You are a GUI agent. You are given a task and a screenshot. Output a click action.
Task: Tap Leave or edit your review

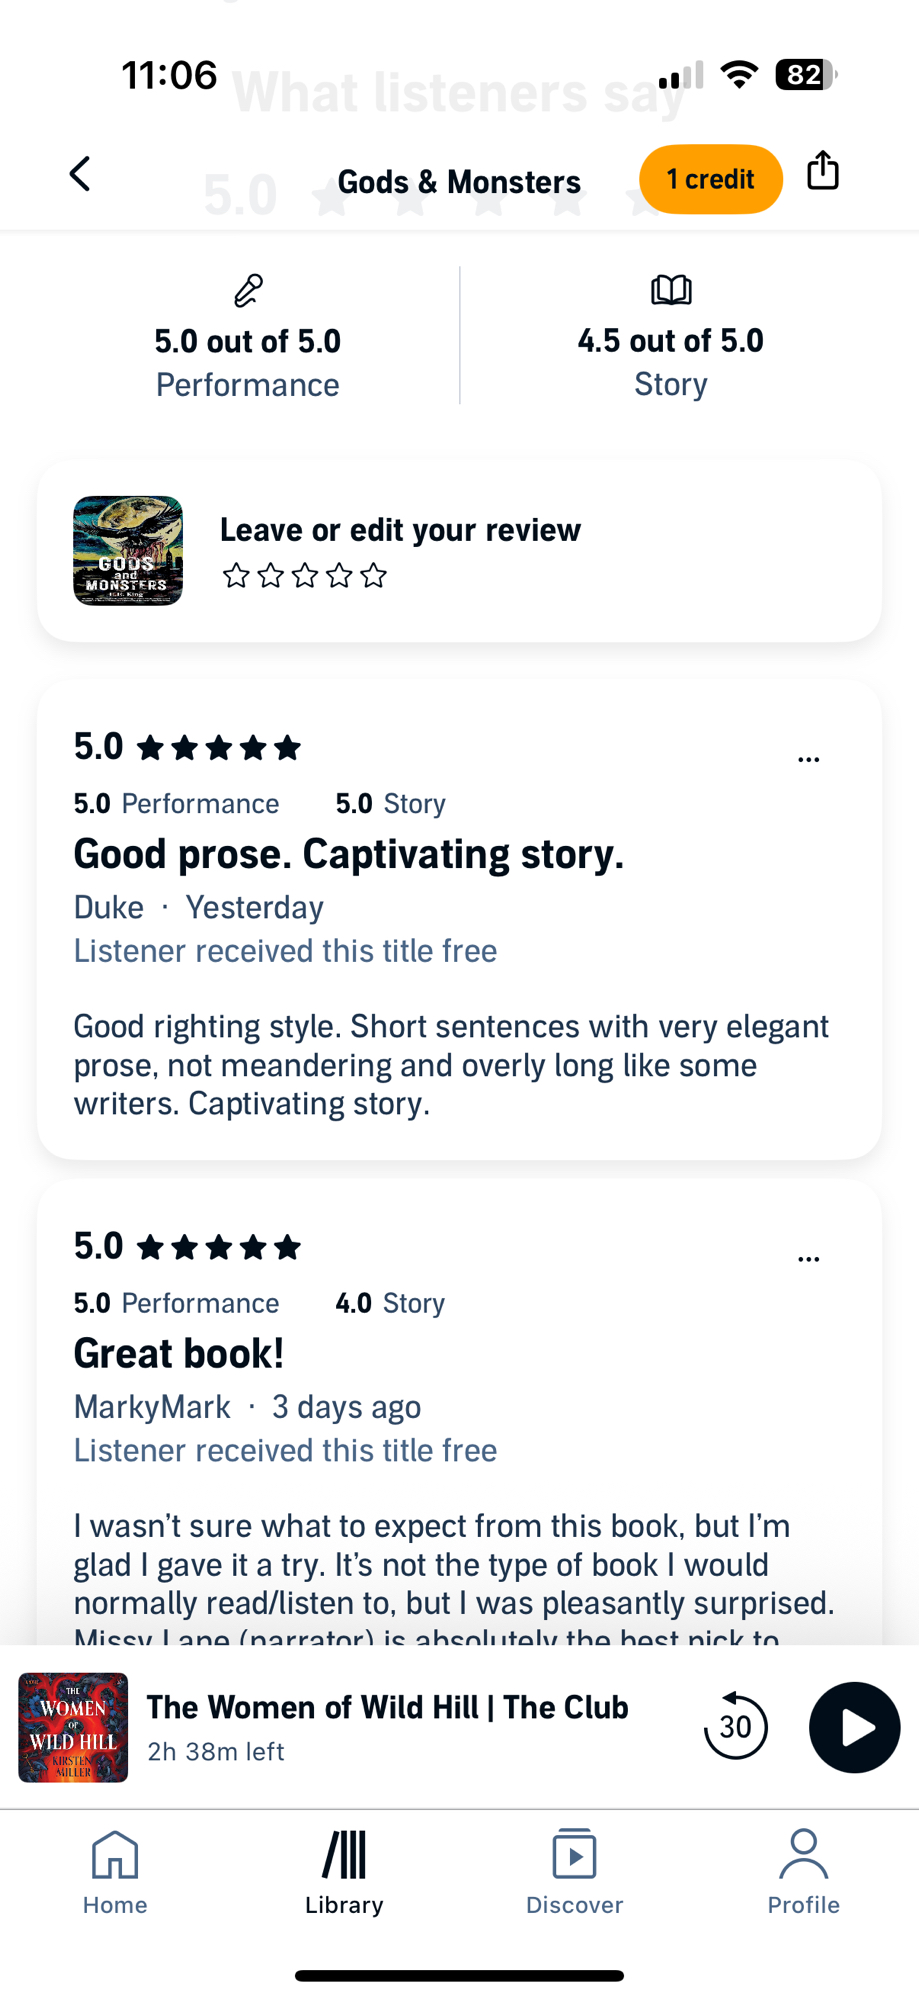400,530
